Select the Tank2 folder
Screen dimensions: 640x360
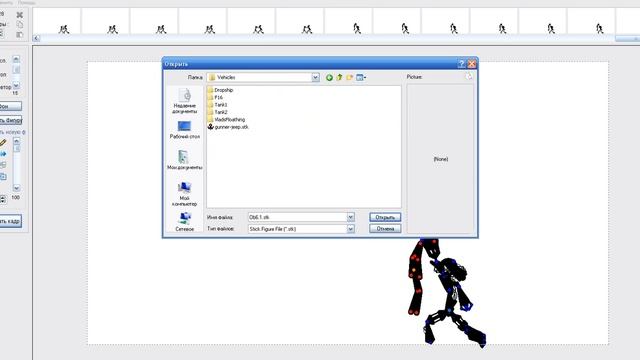pyautogui.click(x=218, y=112)
